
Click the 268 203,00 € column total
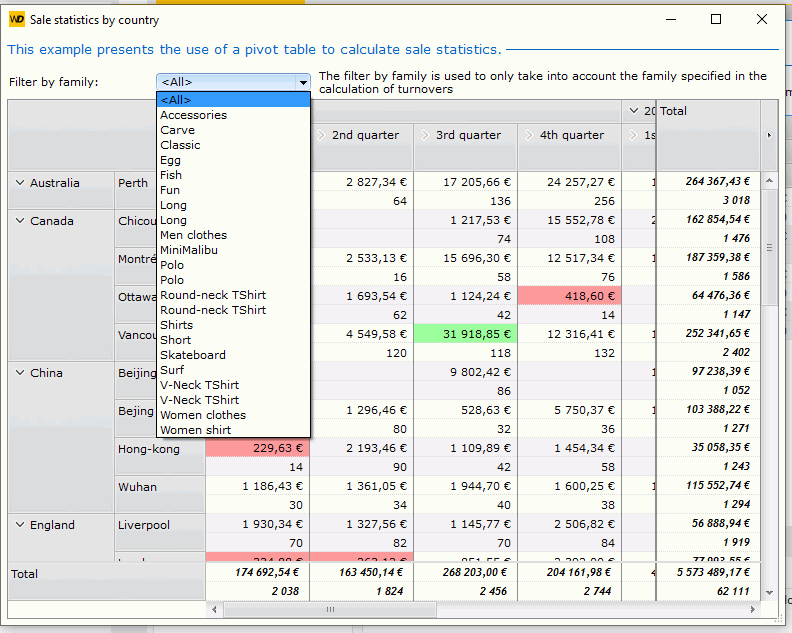tap(465, 572)
